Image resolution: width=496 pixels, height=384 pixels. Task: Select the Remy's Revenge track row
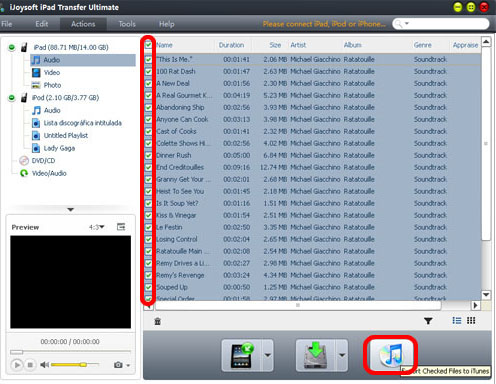(313, 275)
